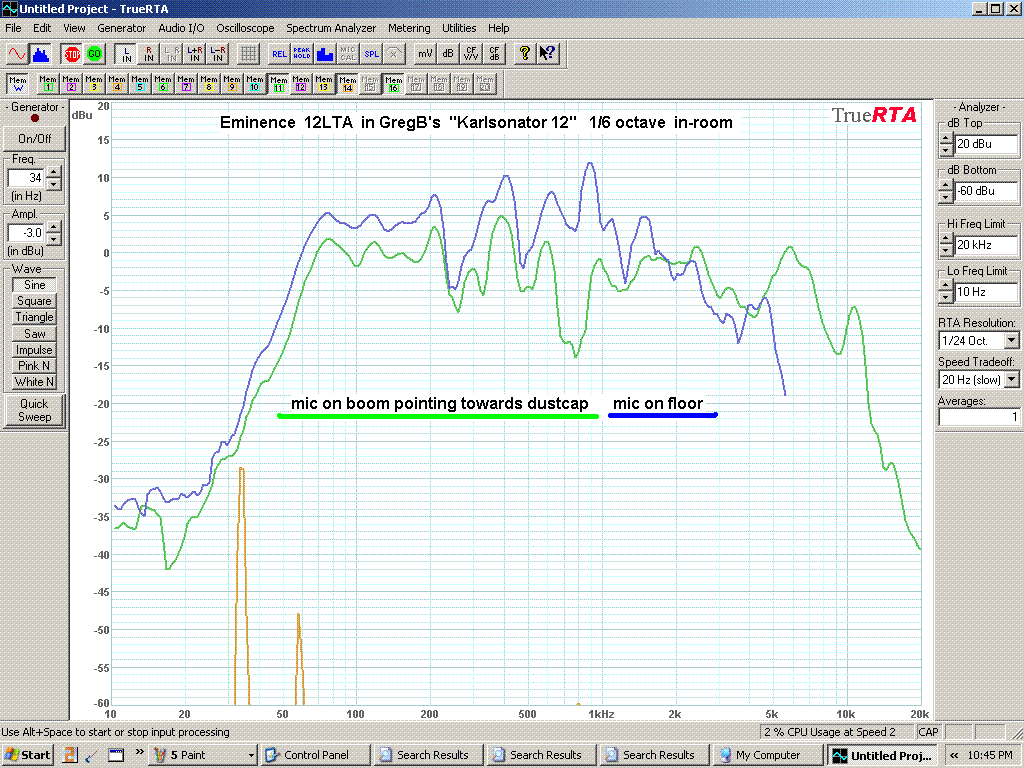Select L-R IN input button
Screen dimensions: 1024x768
pos(217,54)
